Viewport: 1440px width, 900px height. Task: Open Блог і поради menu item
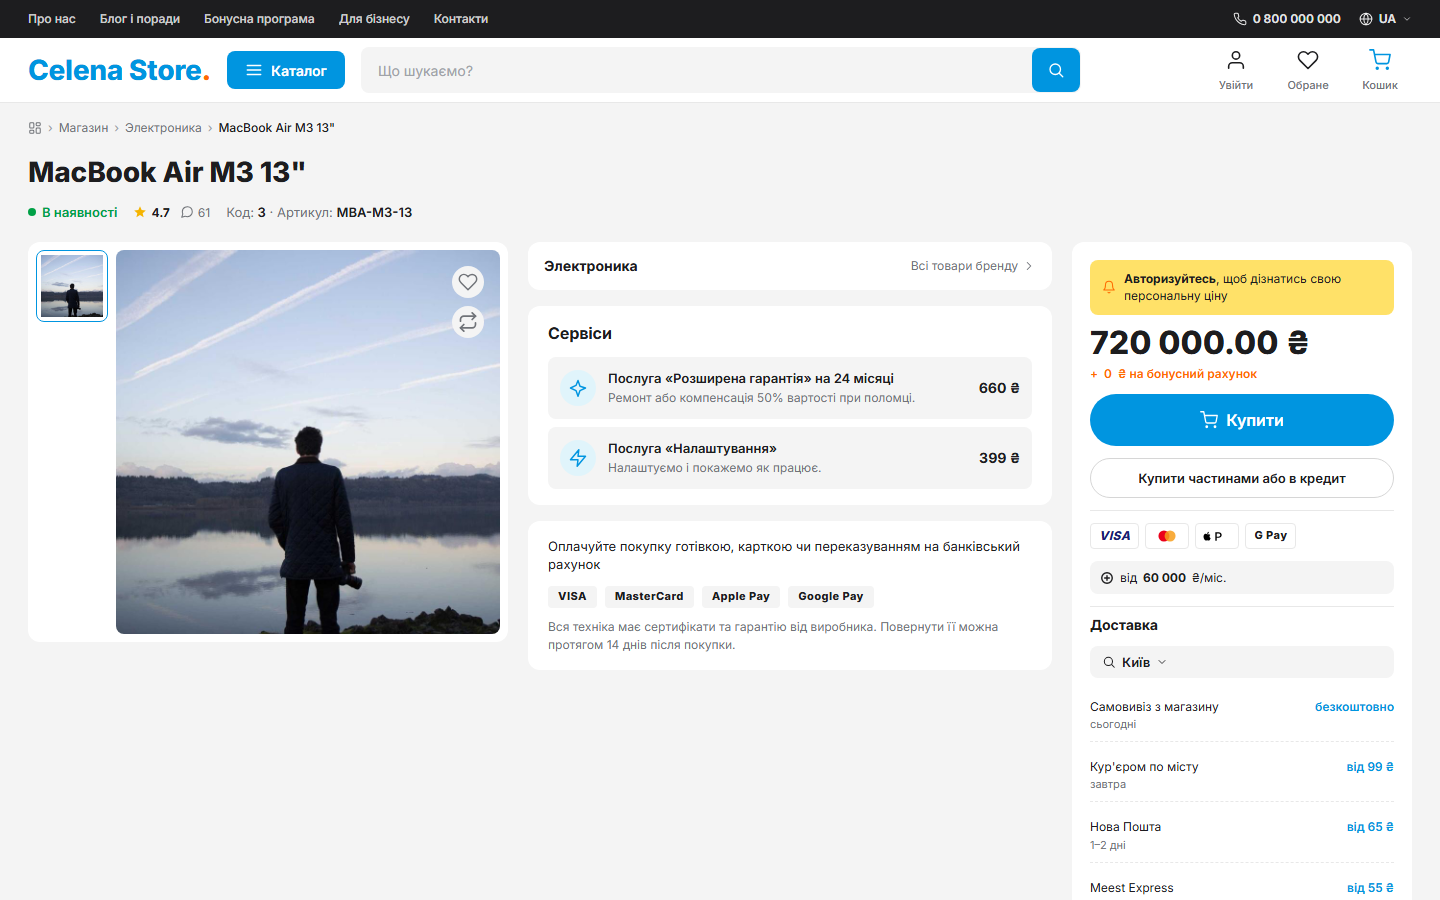[x=140, y=19]
